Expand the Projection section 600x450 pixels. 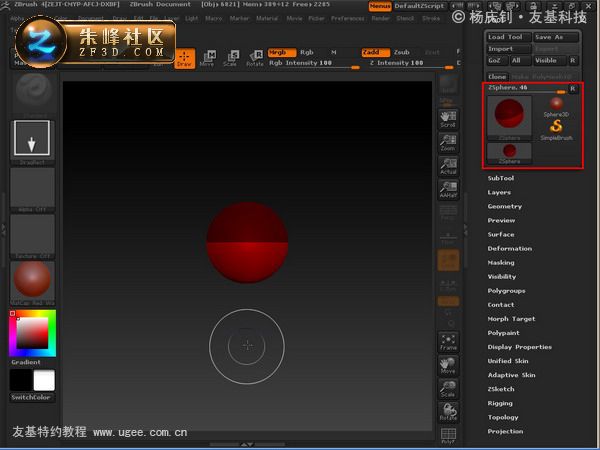(505, 432)
